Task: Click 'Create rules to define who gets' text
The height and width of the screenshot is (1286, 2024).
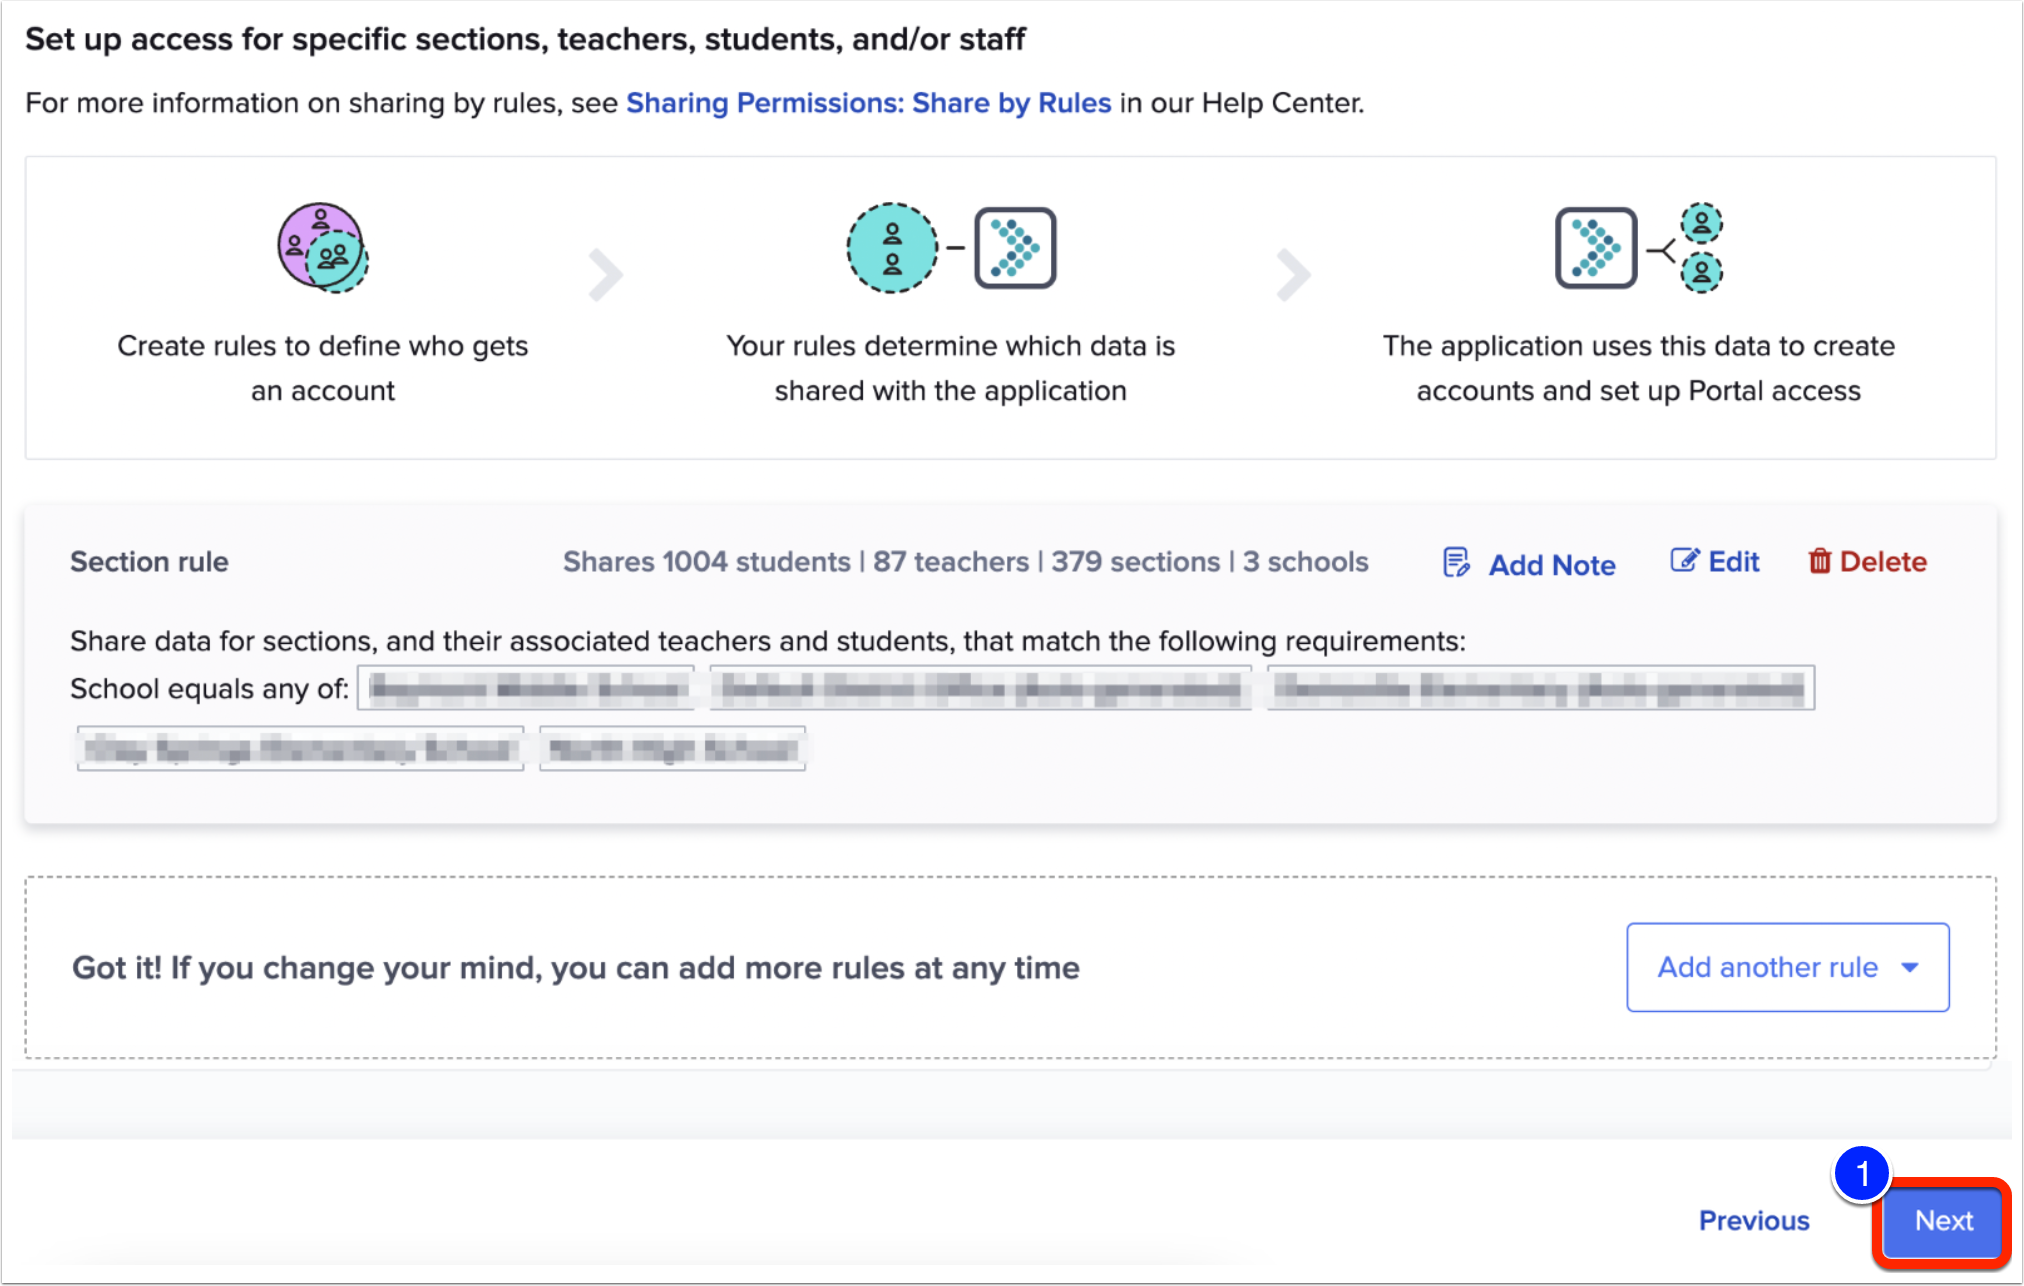Action: point(322,346)
